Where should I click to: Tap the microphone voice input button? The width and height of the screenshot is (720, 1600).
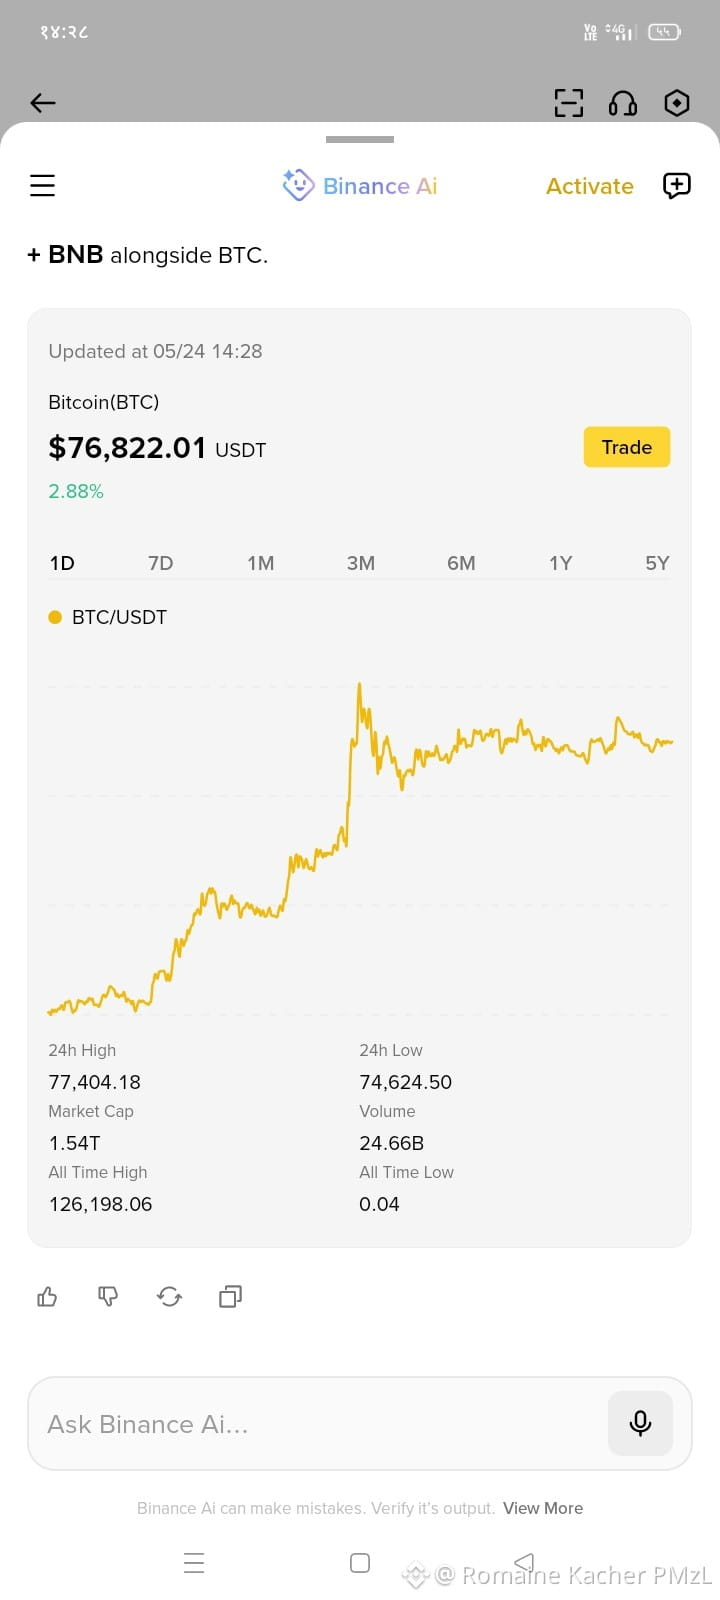(x=640, y=1423)
